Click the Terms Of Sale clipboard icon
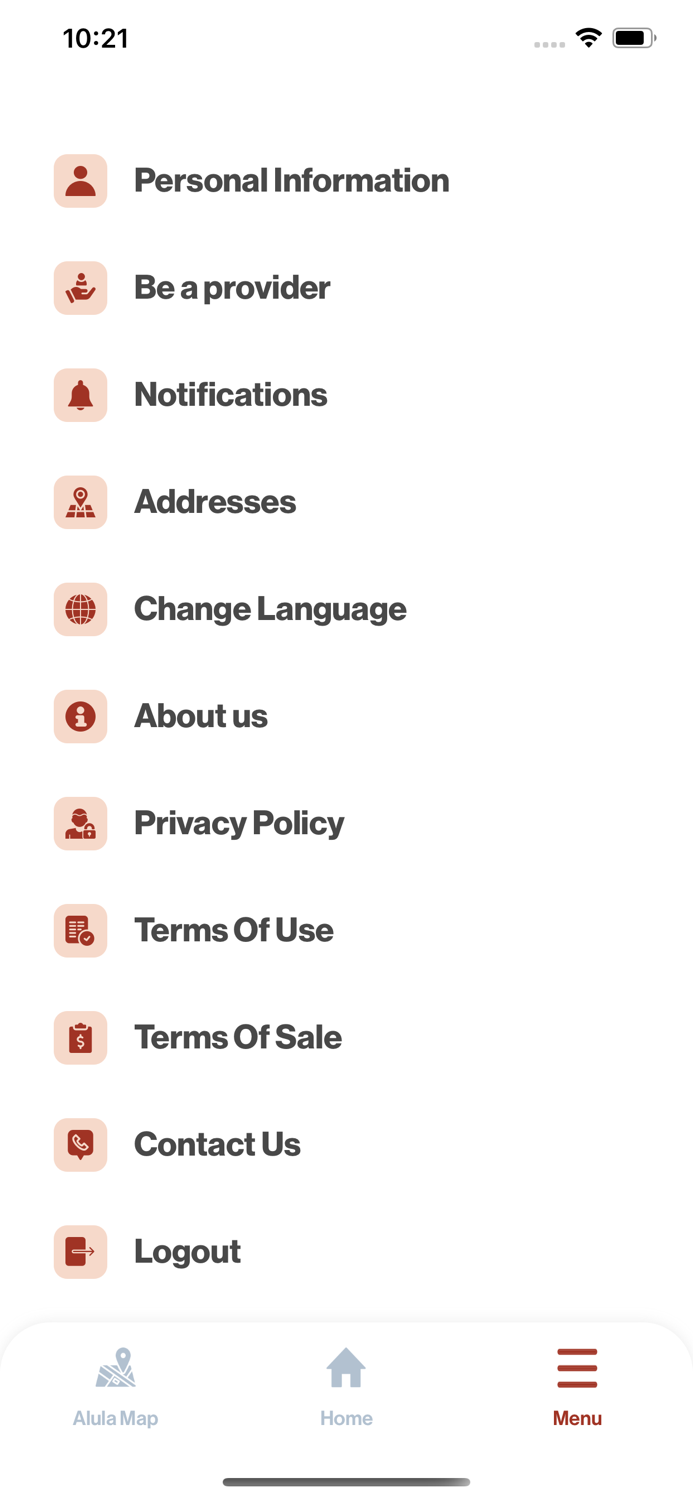 click(80, 1037)
